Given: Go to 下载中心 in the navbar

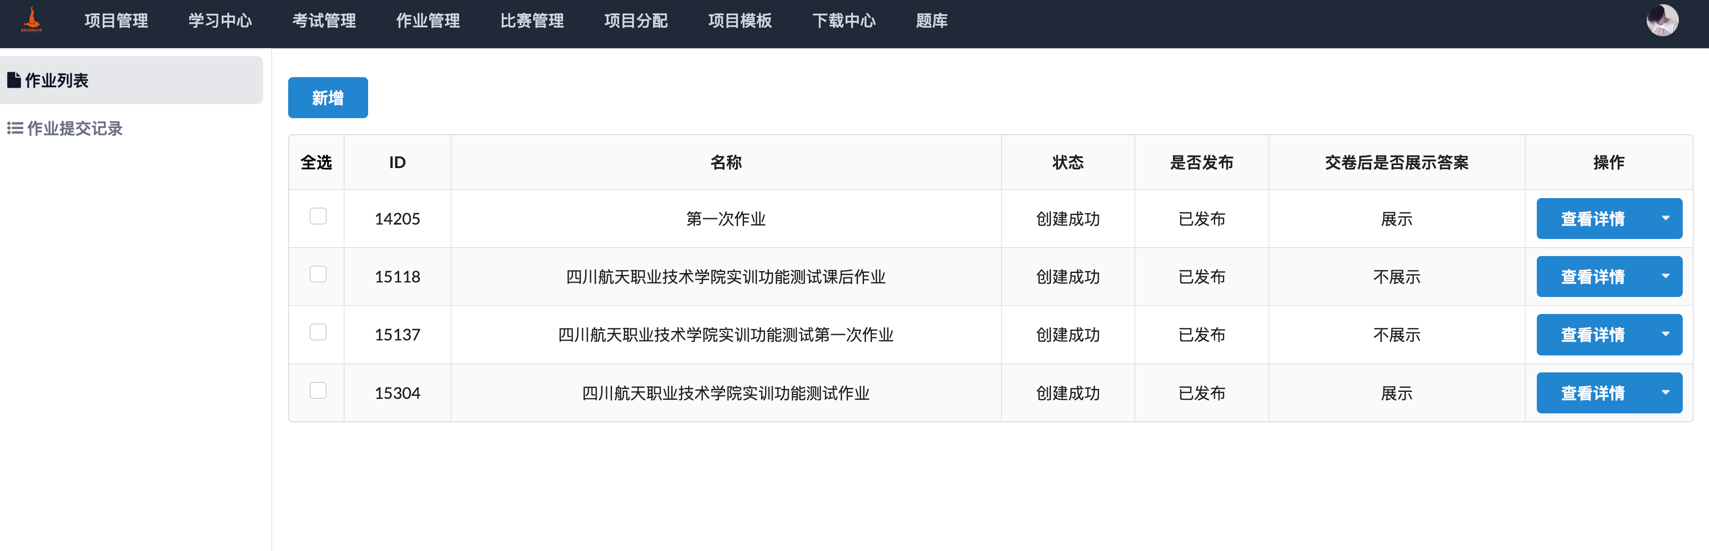Looking at the screenshot, I should [844, 21].
